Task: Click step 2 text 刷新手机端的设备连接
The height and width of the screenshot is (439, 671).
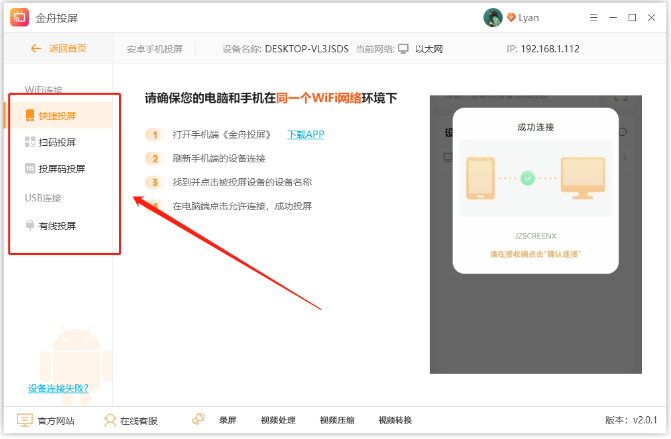Action: pos(219,158)
